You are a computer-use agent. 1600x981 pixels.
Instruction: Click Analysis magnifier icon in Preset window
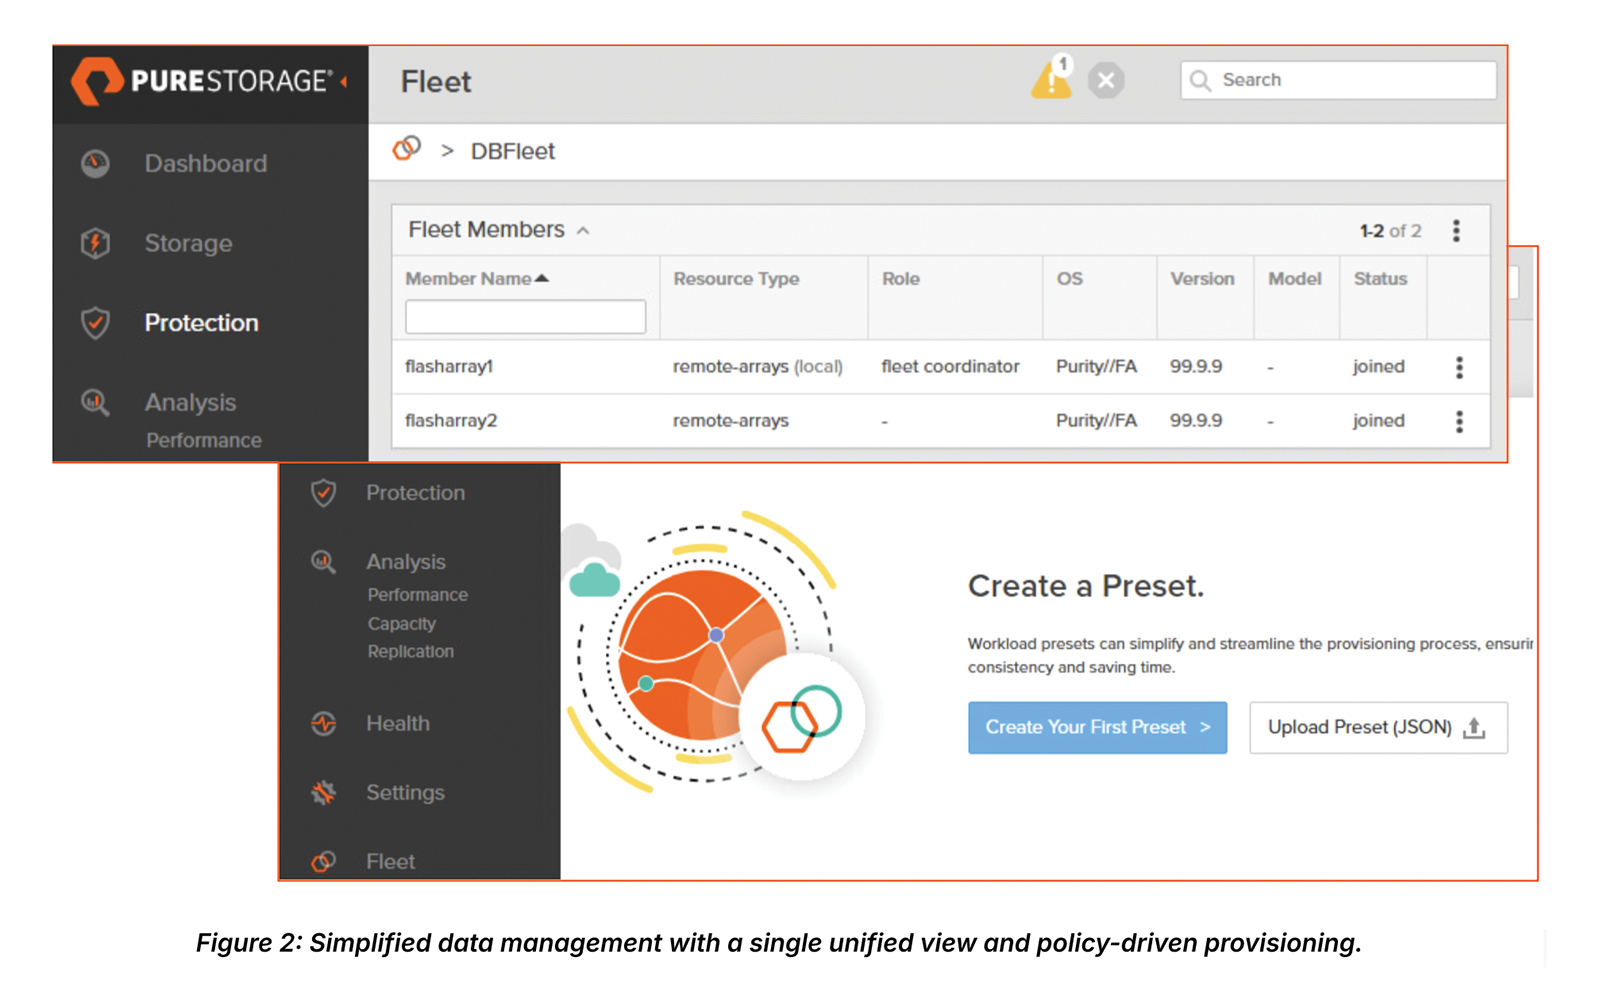(323, 562)
